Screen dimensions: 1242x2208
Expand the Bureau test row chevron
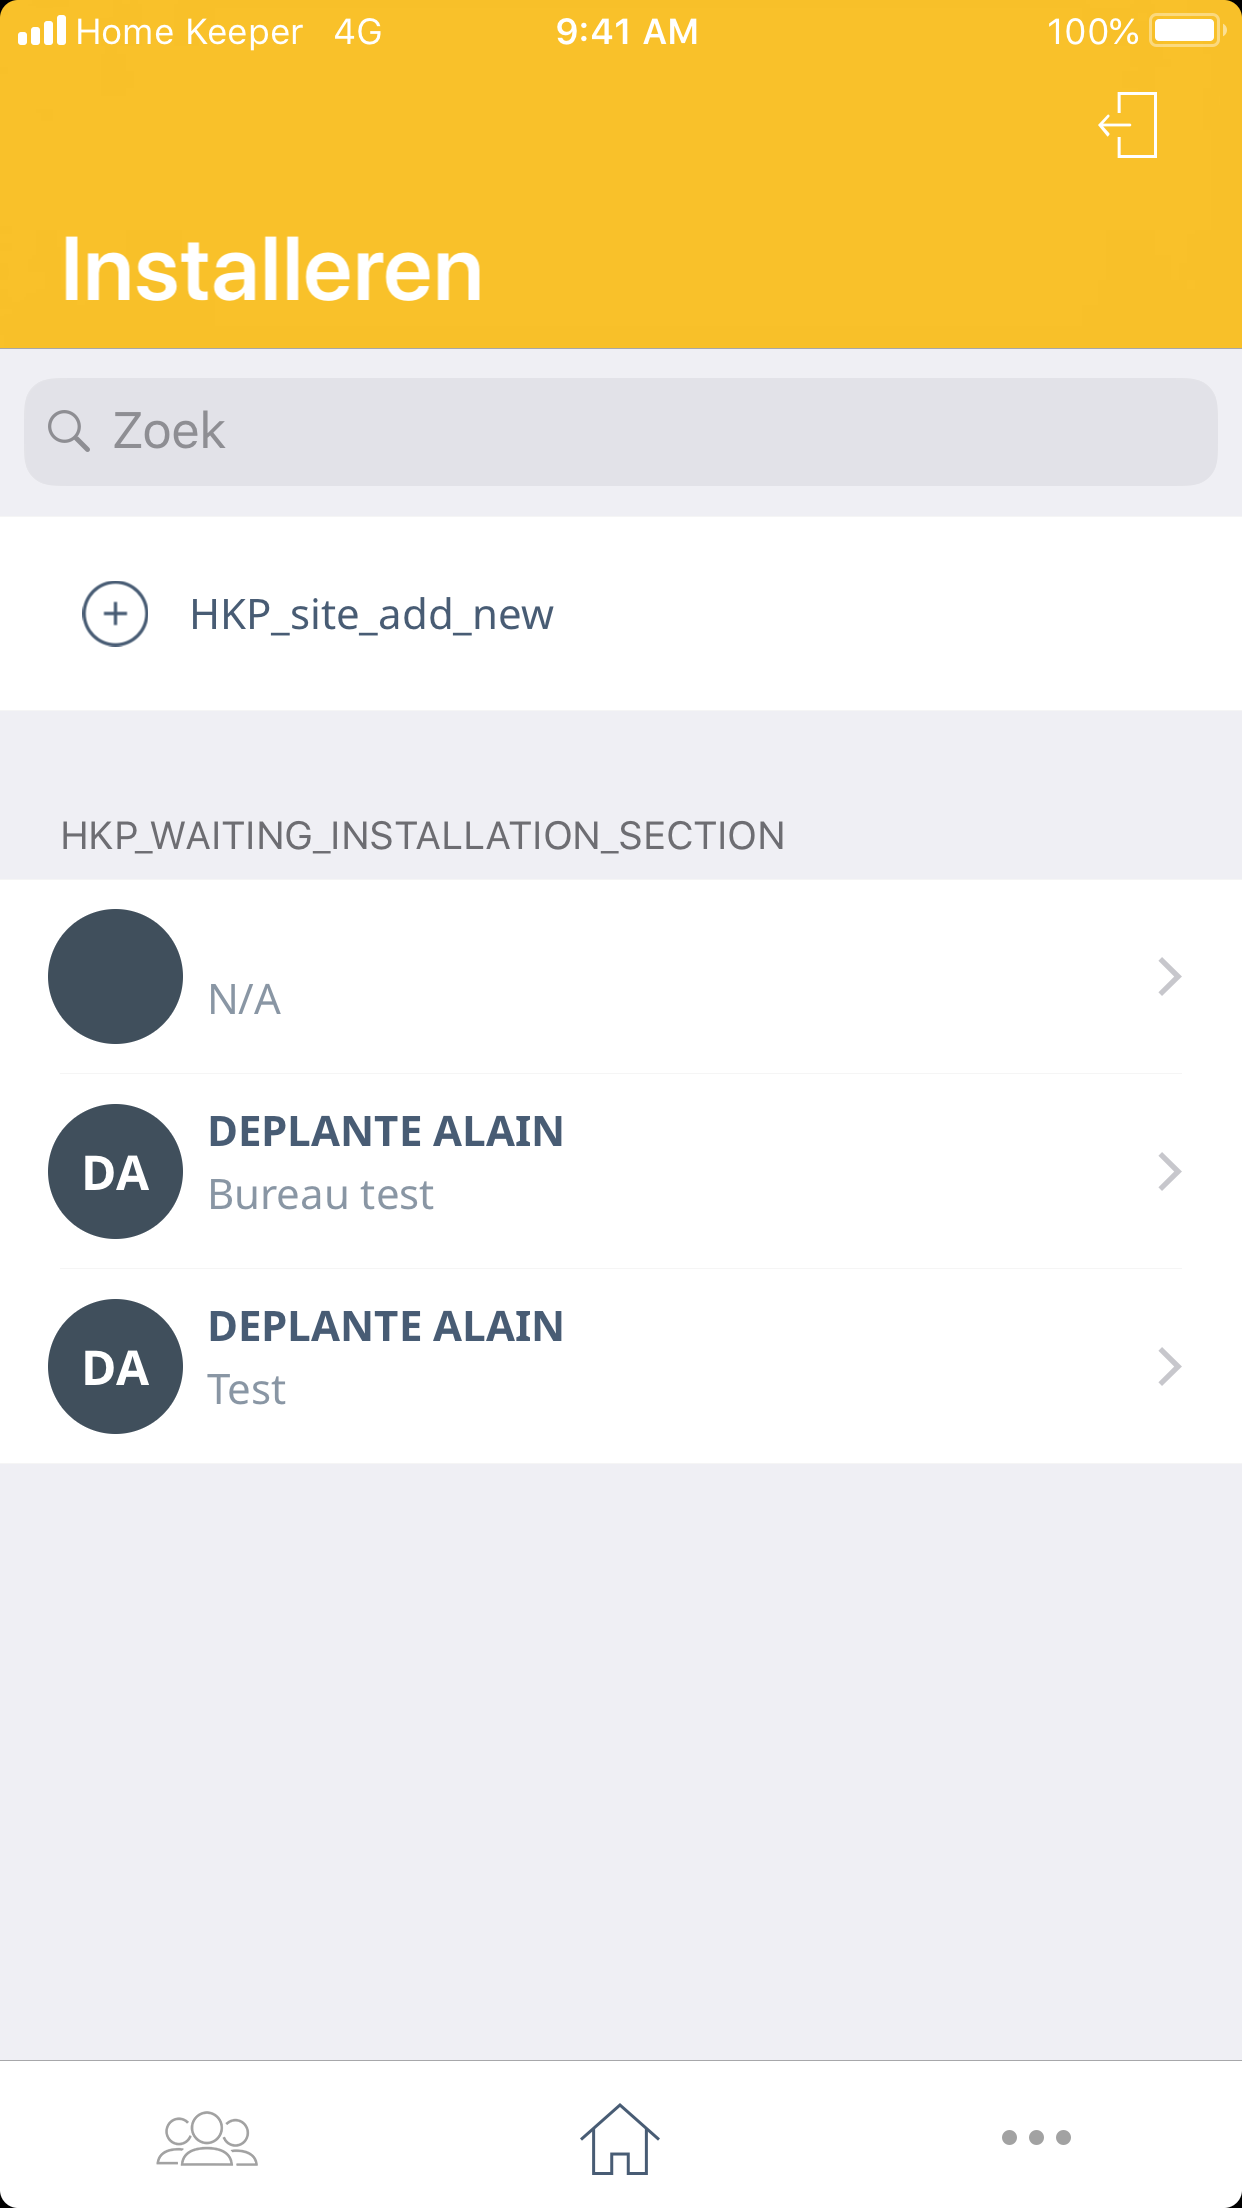tap(1169, 1171)
